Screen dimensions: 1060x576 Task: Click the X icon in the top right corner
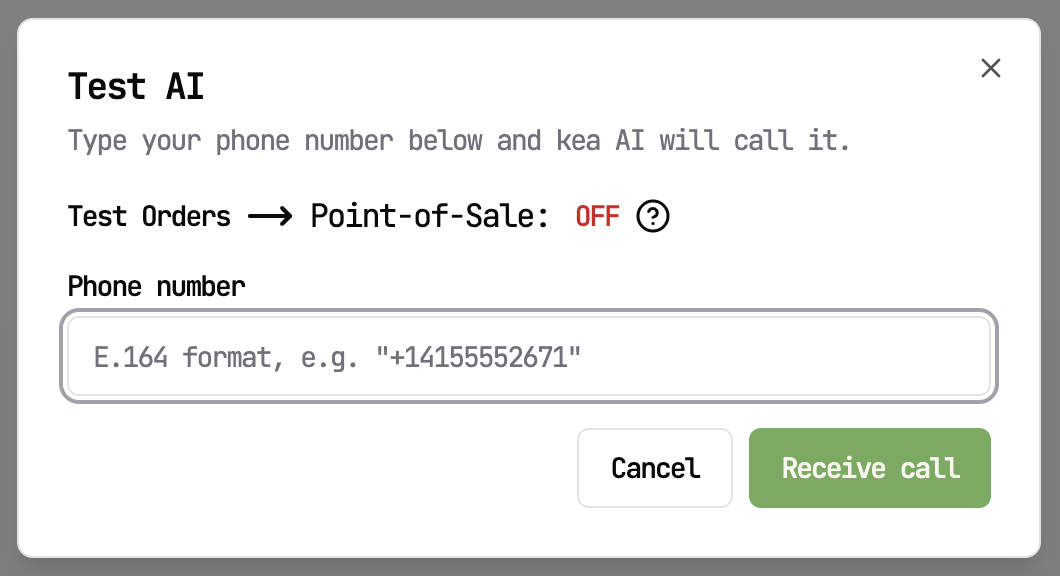[991, 68]
